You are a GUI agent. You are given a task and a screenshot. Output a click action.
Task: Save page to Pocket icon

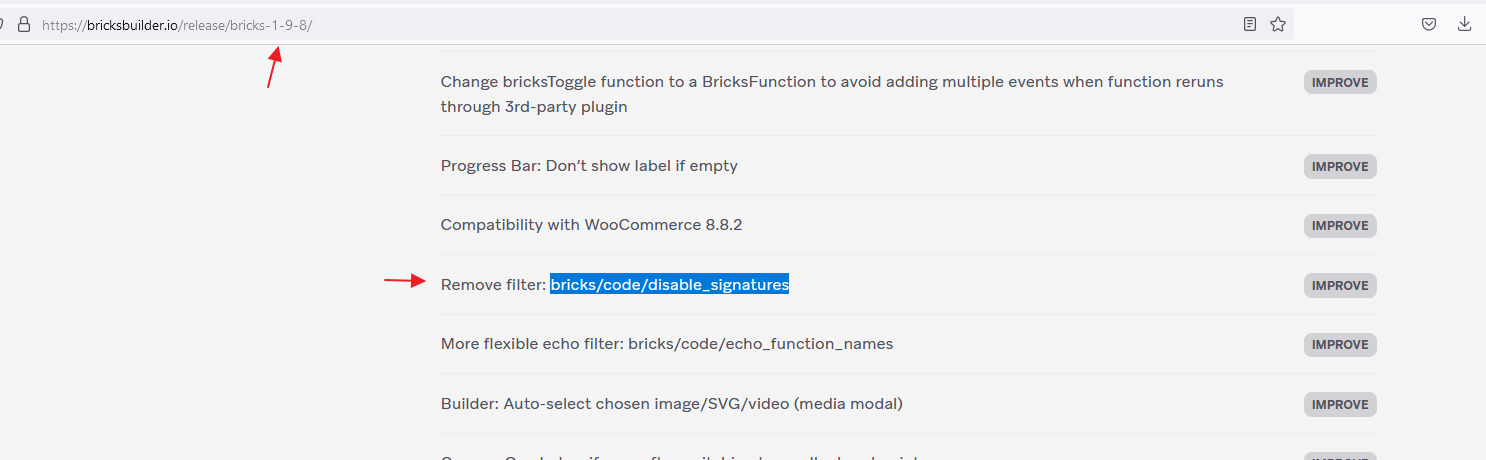click(1430, 25)
